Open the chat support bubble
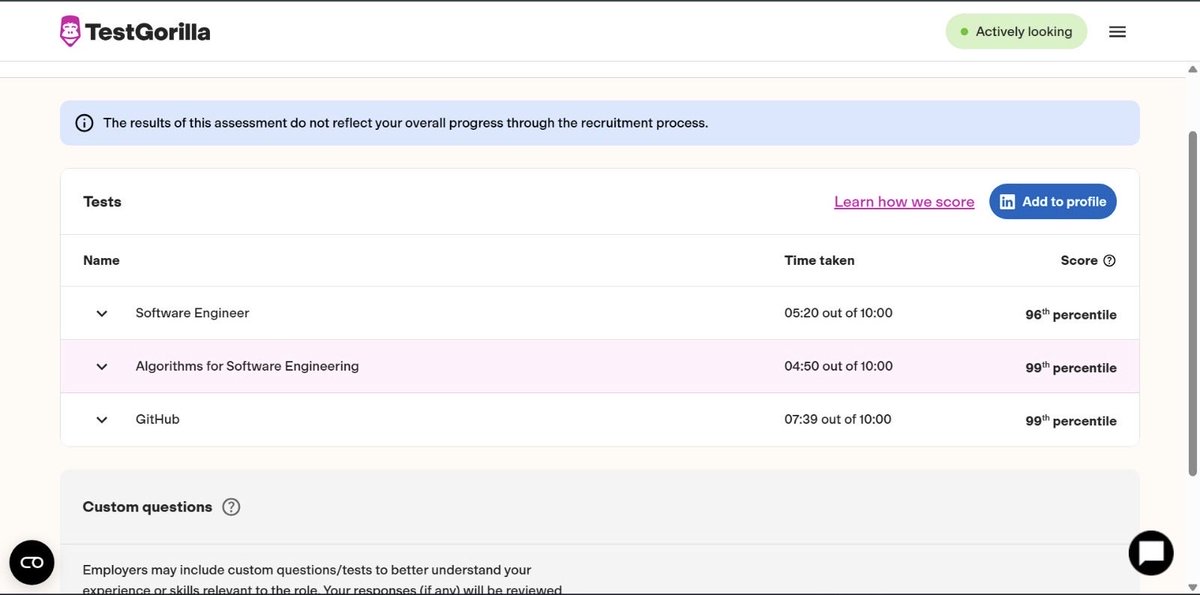1200x595 pixels. (1150, 553)
